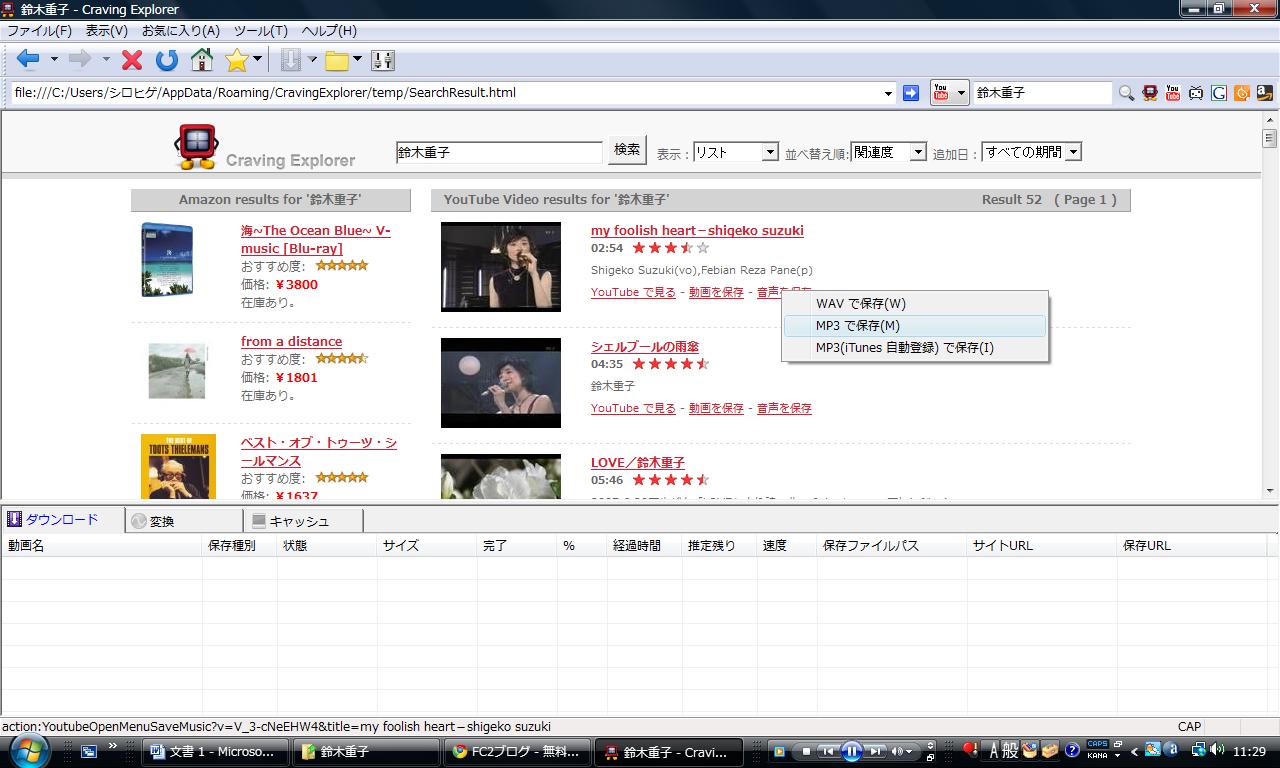Viewport: 1280px width, 768px height.
Task: Click the toolbar search box with 鈴木重子
Action: 1042,93
